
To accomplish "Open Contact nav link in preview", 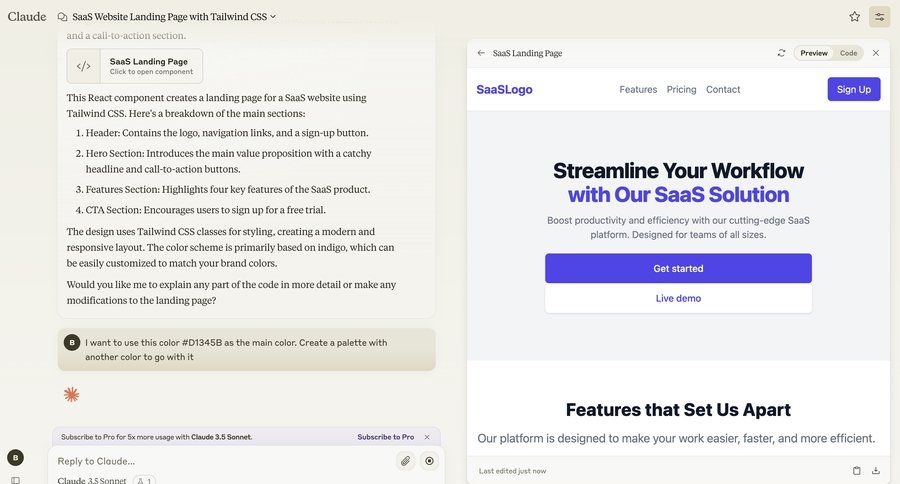I will tap(723, 90).
